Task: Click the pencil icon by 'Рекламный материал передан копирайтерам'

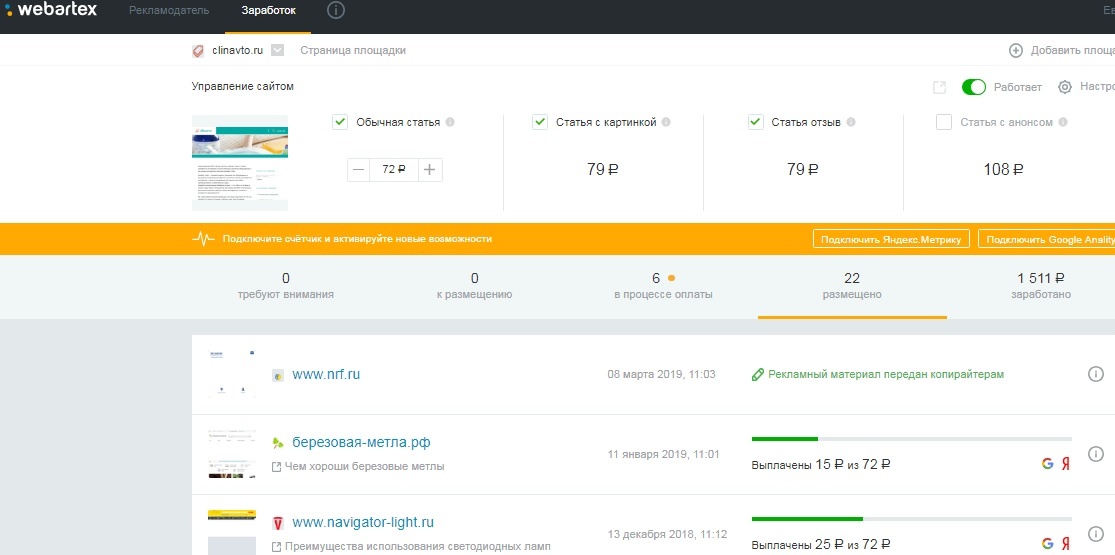Action: point(758,374)
